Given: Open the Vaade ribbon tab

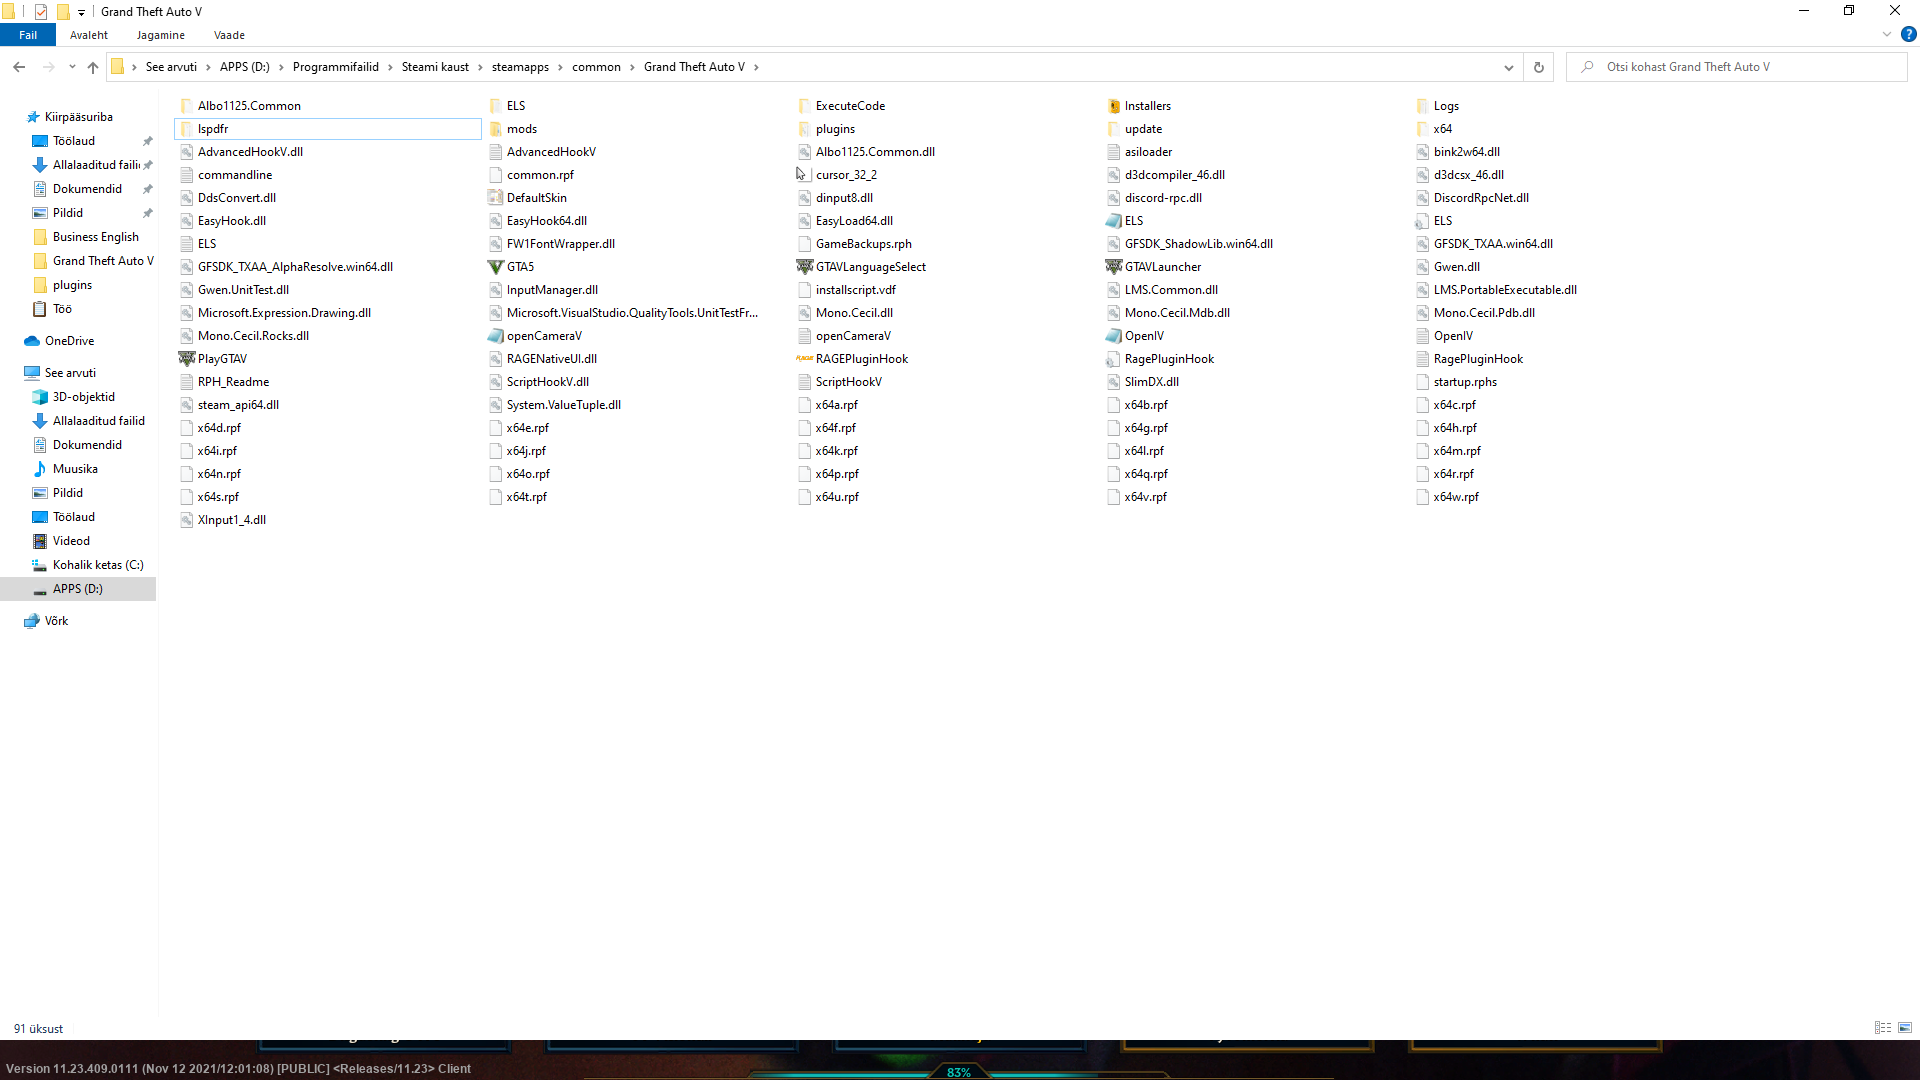Looking at the screenshot, I should [x=229, y=35].
